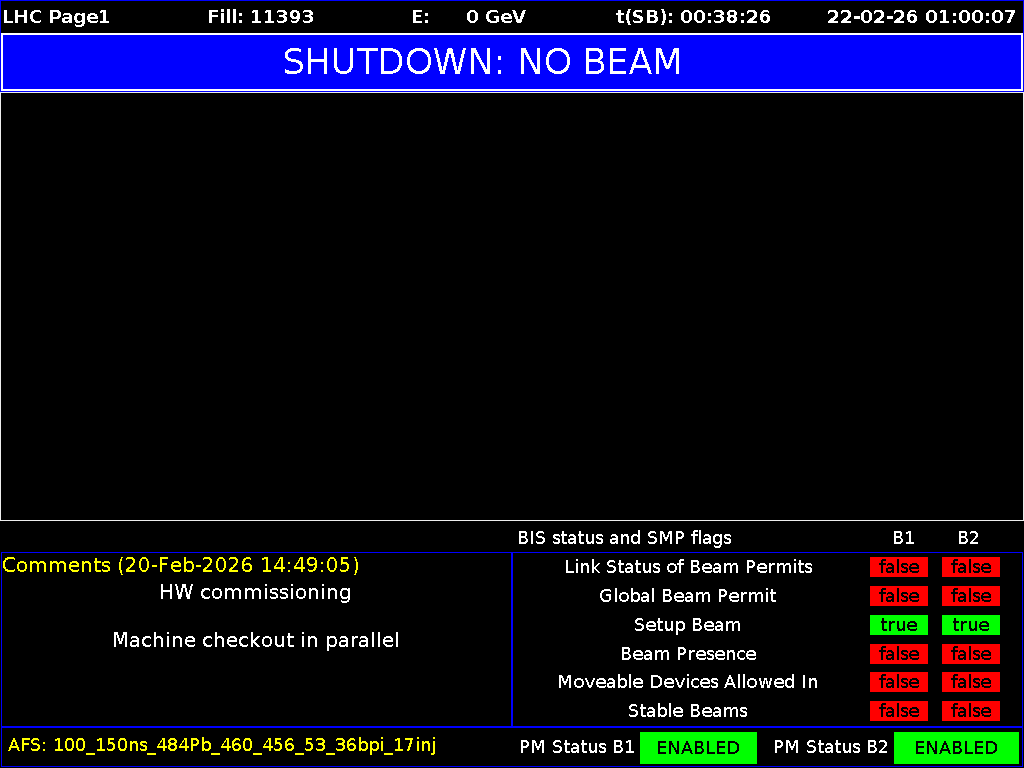Click the Beam Presence false indicator for B1
1024x768 pixels.
(x=898, y=654)
